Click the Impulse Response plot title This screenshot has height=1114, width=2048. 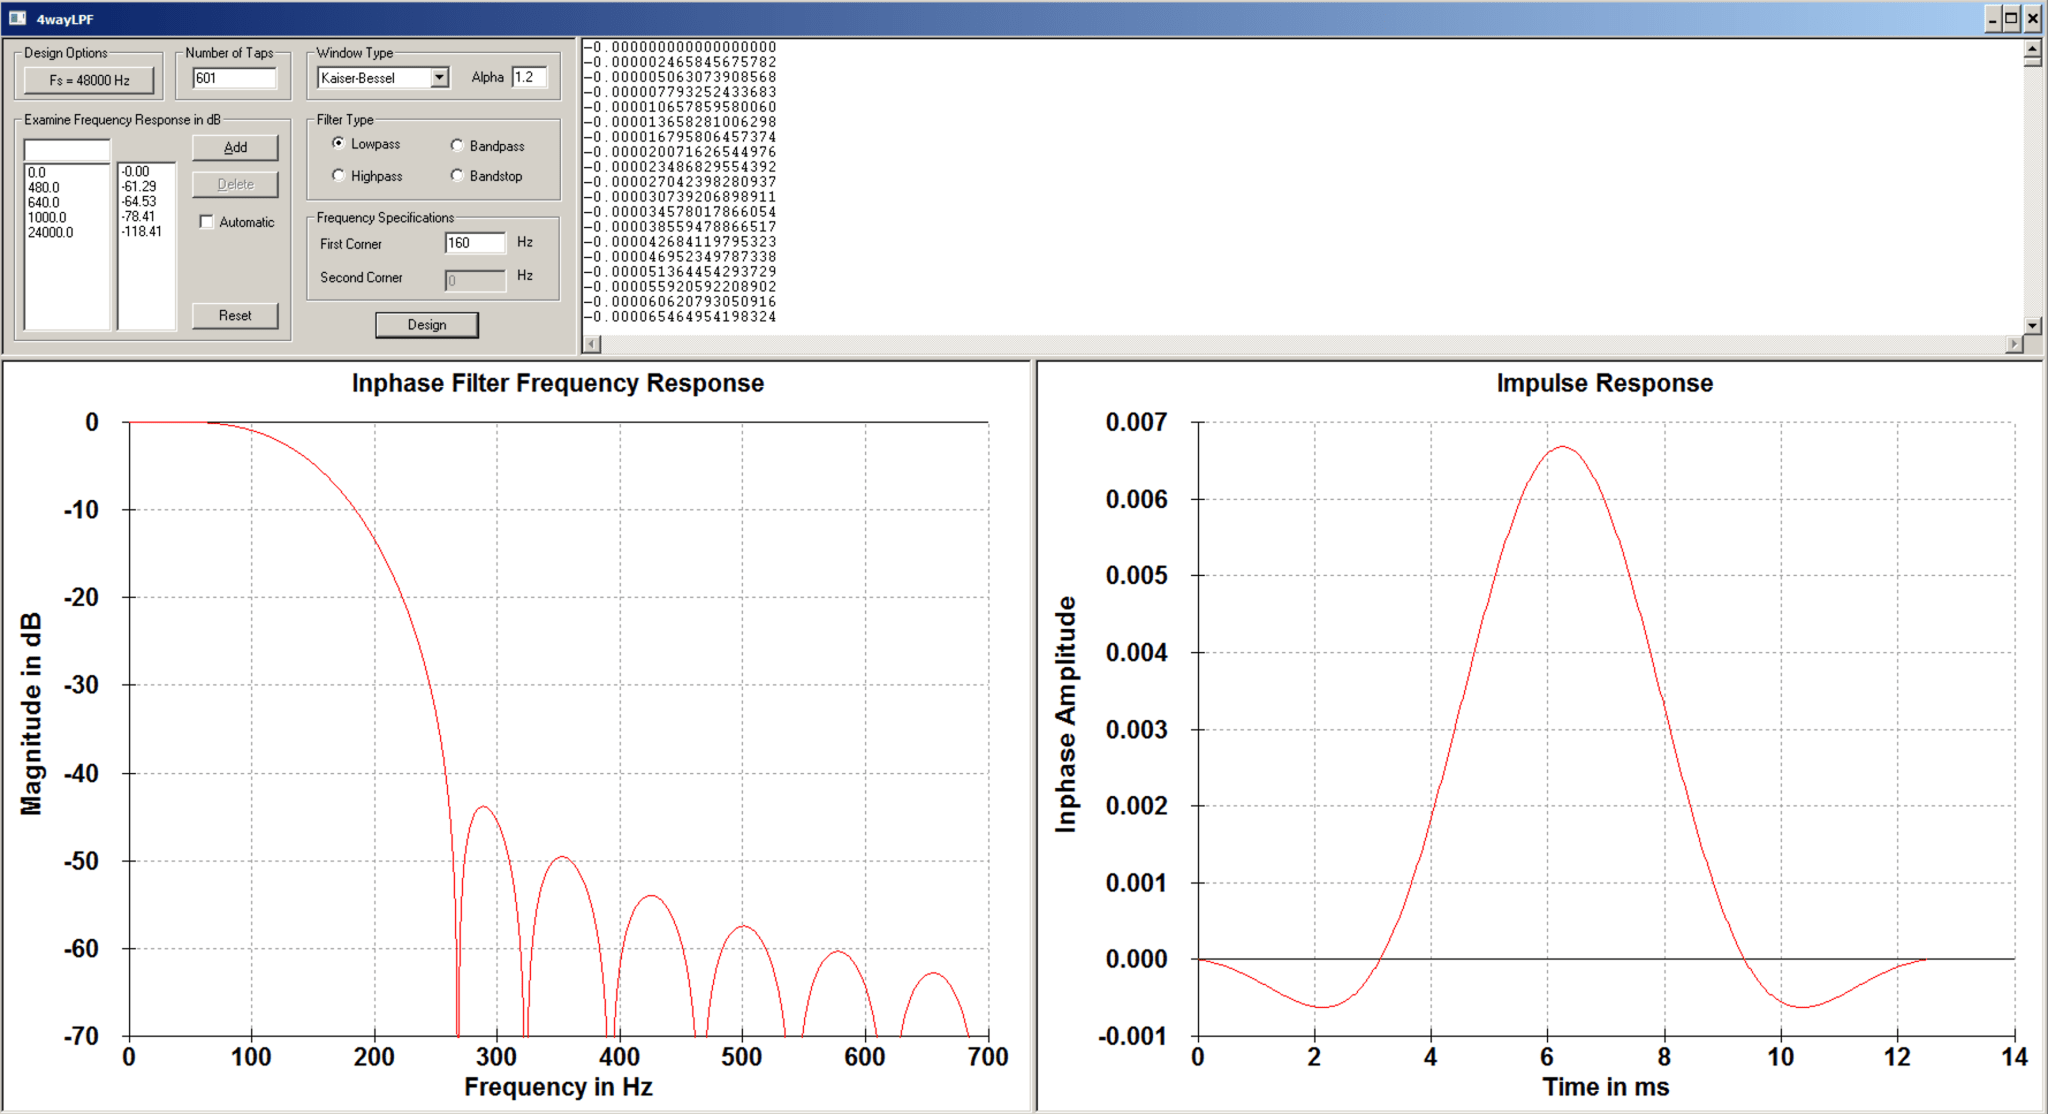tap(1605, 383)
